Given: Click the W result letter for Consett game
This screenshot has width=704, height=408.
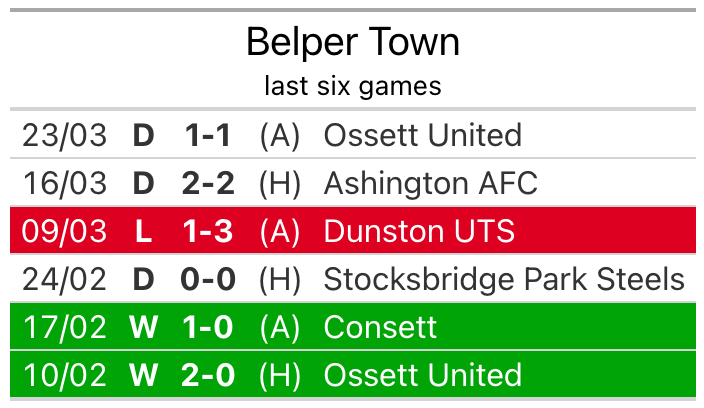Looking at the screenshot, I should click(144, 327).
